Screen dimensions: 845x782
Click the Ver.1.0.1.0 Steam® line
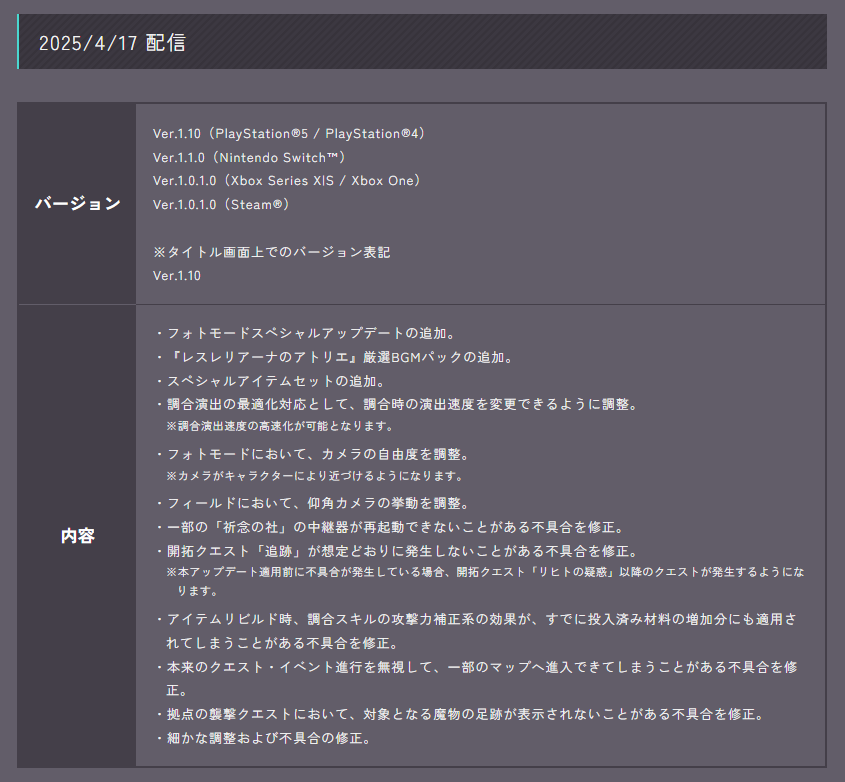221,204
